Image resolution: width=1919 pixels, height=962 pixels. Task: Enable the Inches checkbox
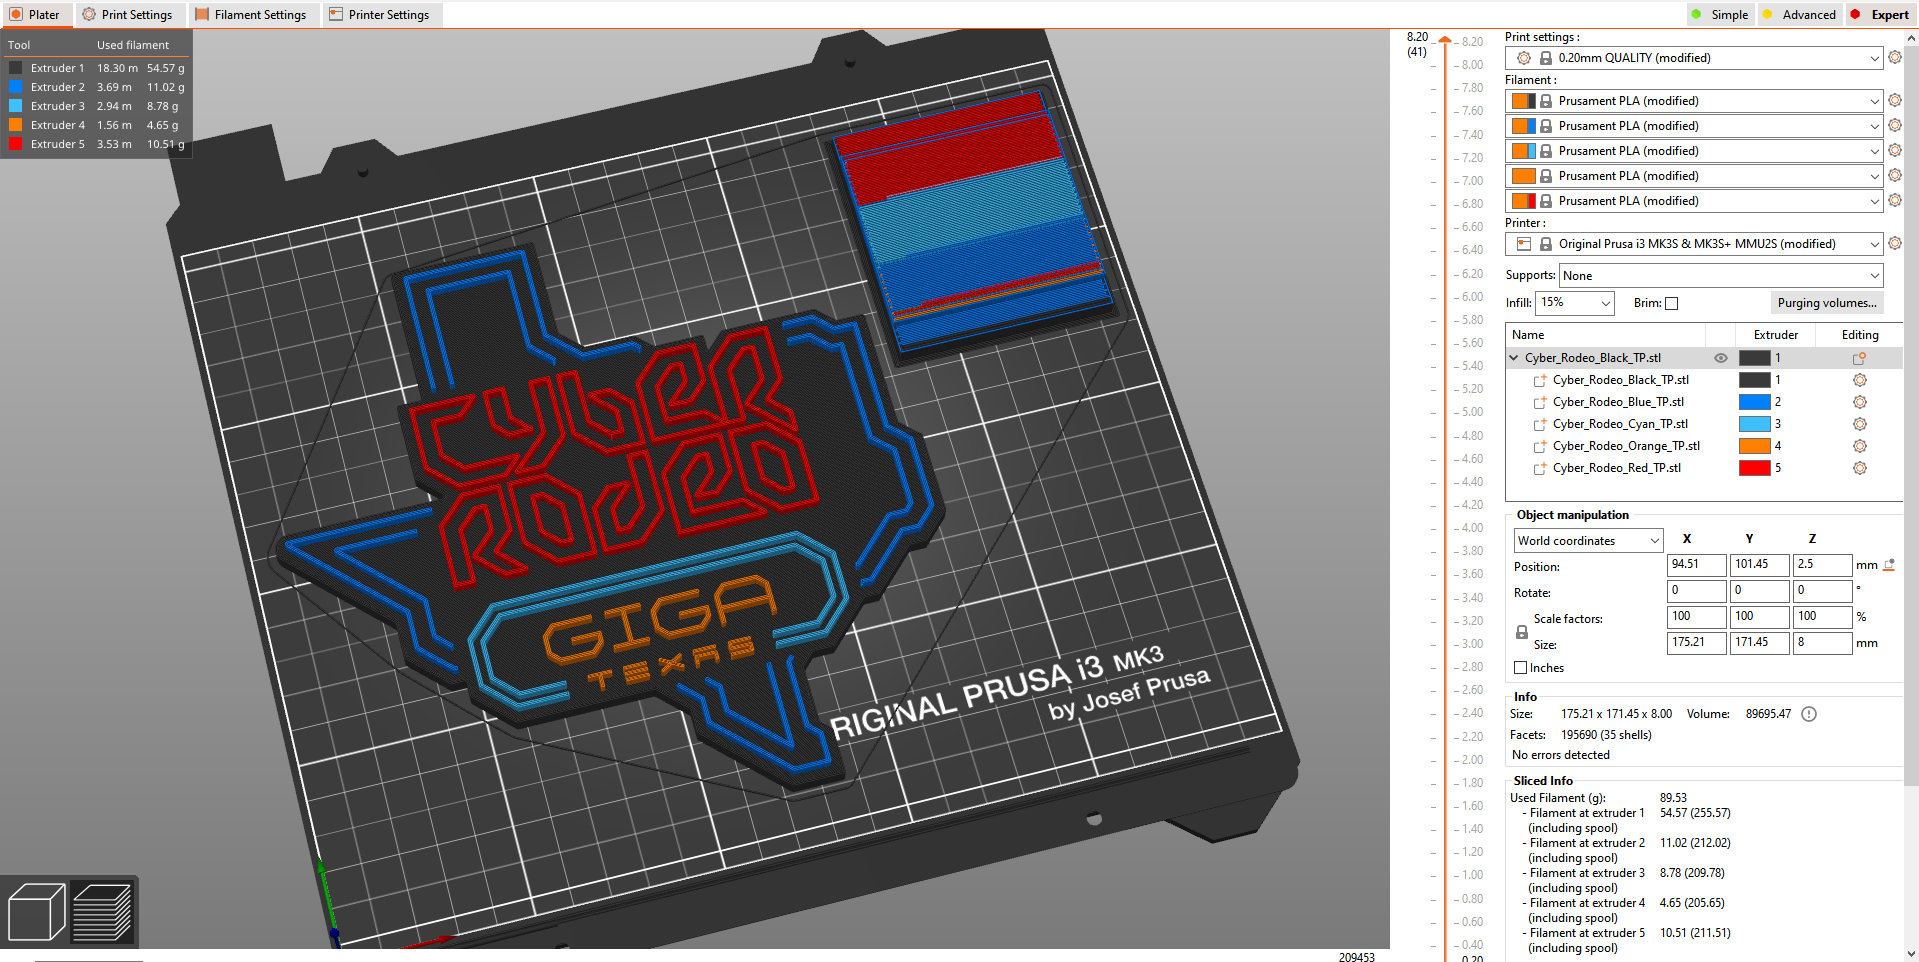(x=1522, y=667)
